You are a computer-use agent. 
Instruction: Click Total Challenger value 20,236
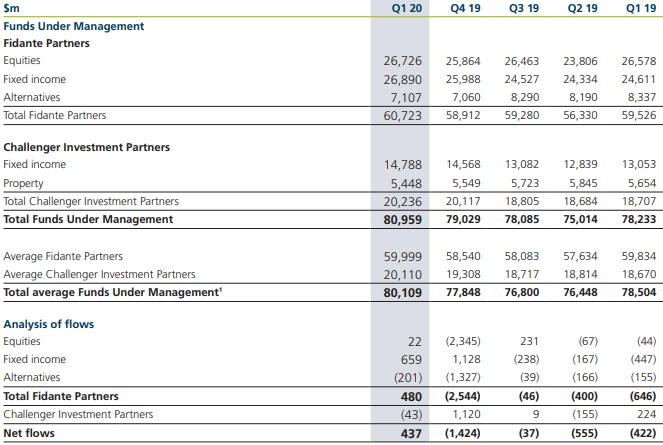(x=403, y=202)
